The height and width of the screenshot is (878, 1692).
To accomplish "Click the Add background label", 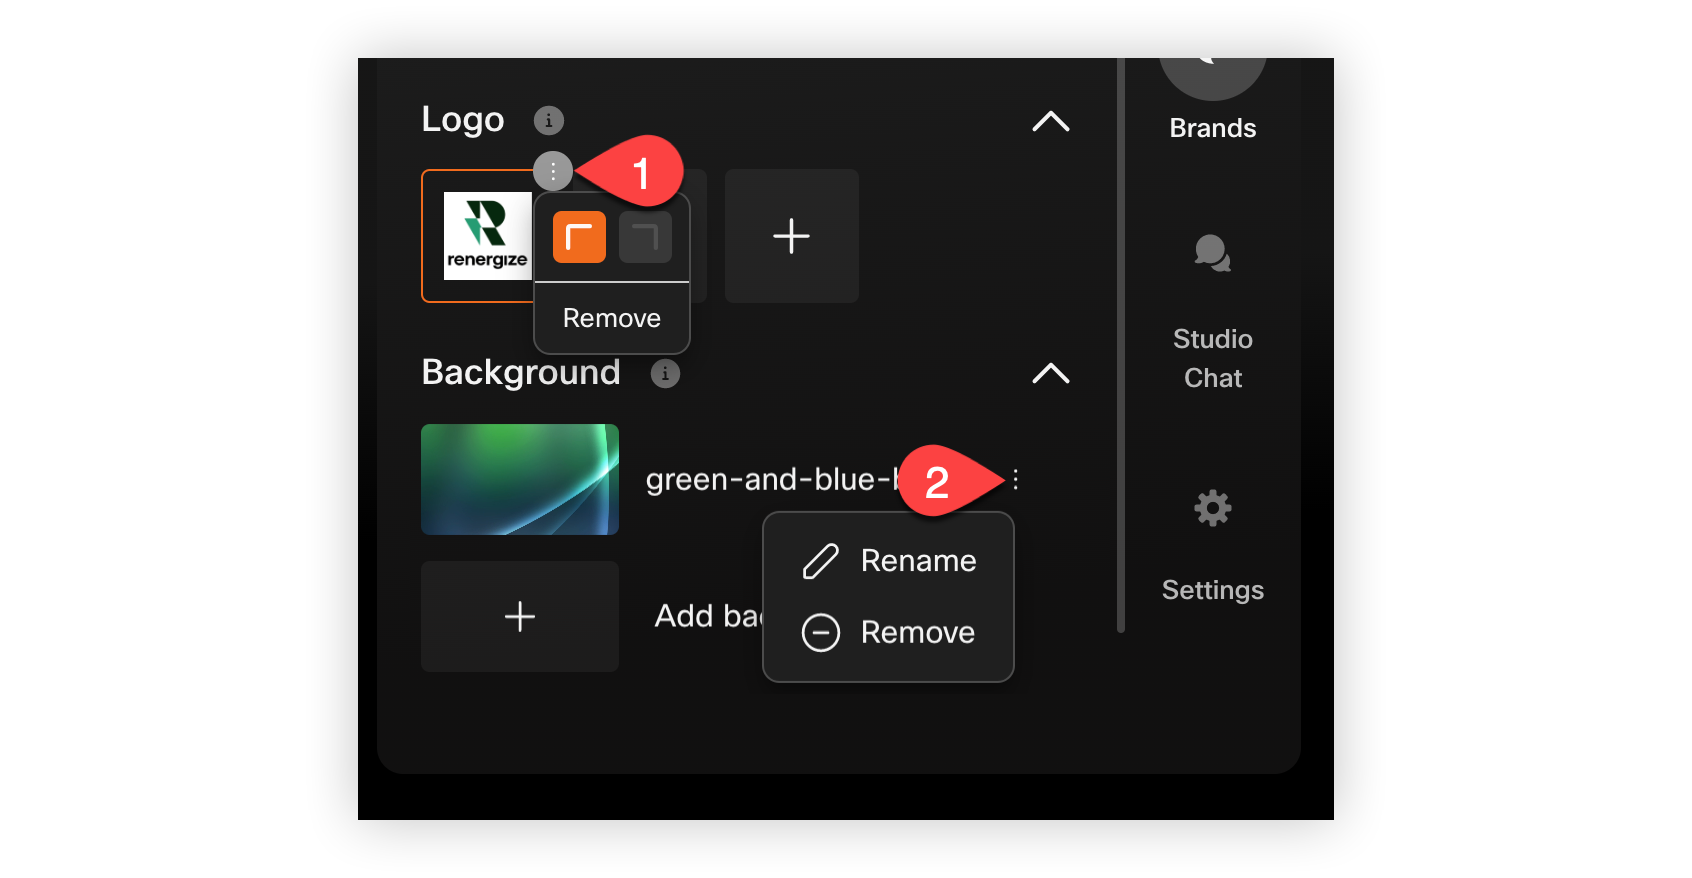I will pos(708,616).
